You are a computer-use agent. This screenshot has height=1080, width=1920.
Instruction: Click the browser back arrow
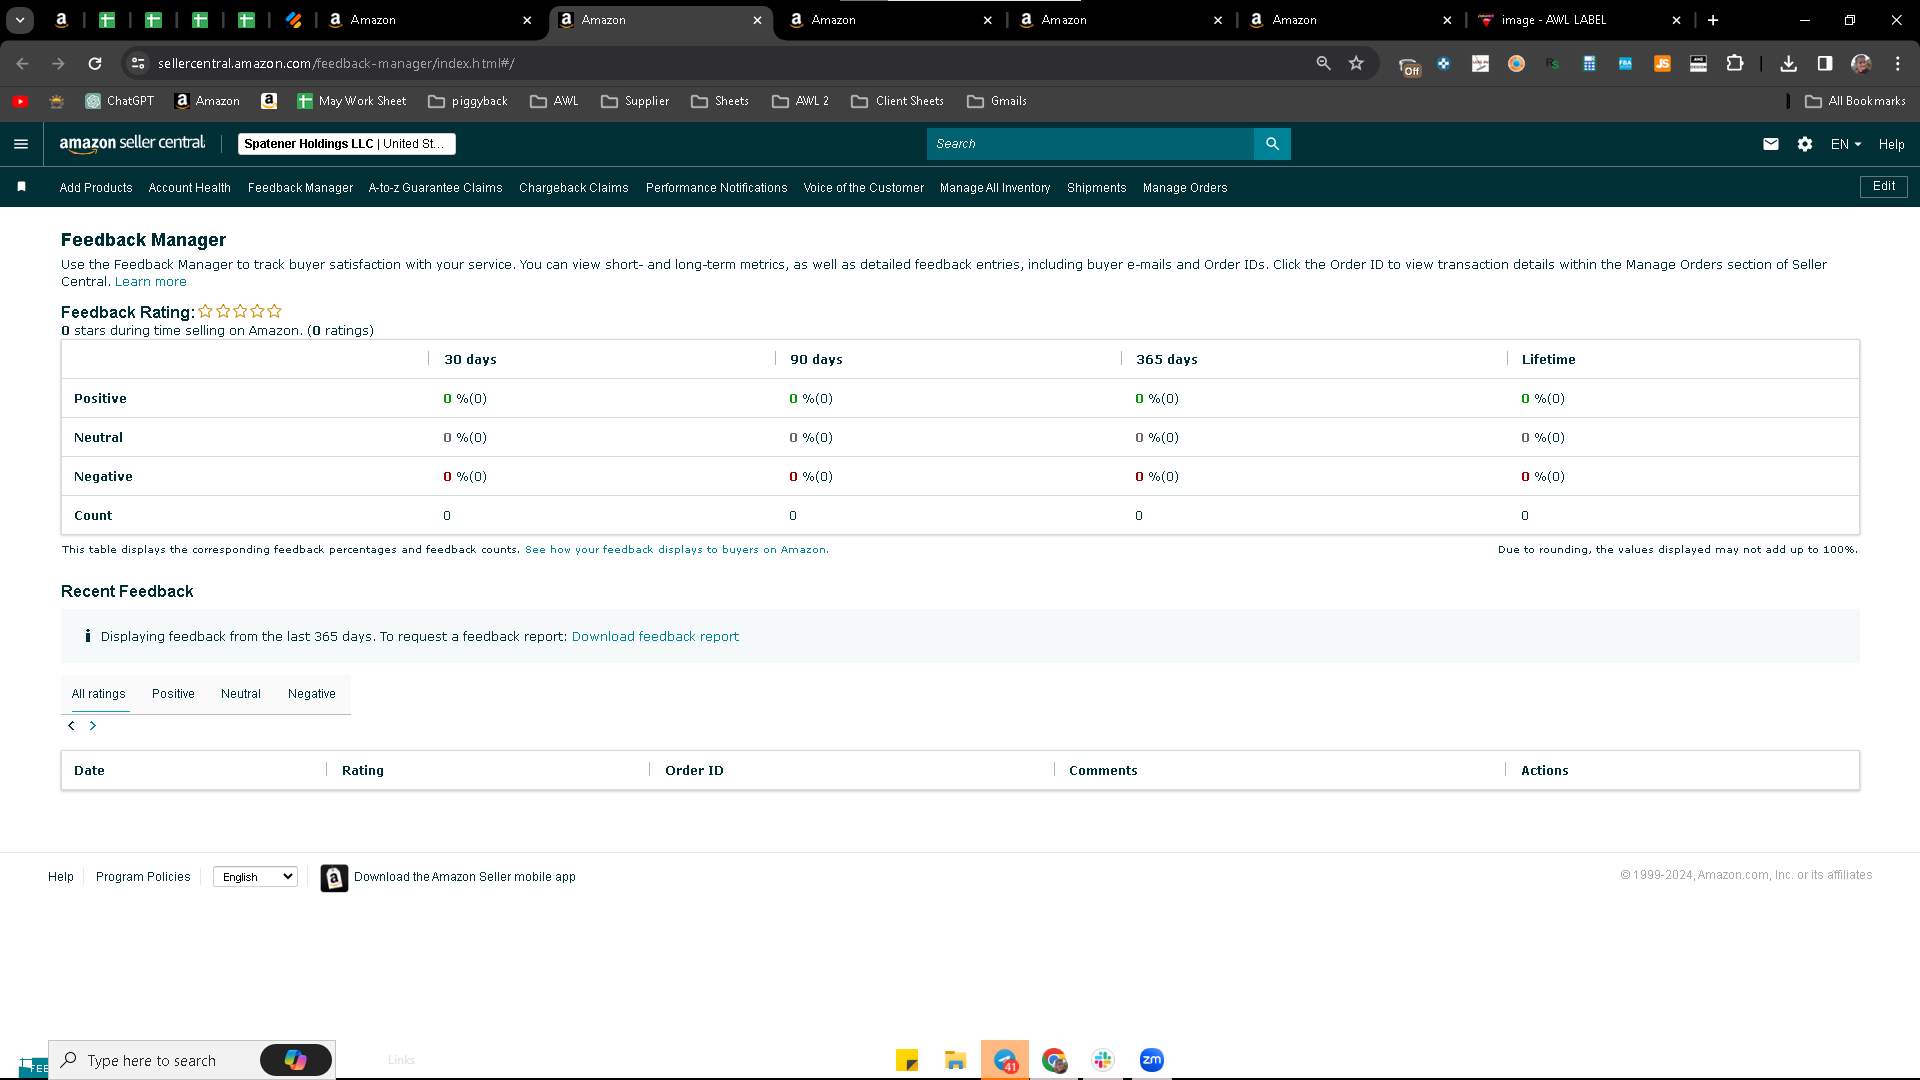pos(23,63)
